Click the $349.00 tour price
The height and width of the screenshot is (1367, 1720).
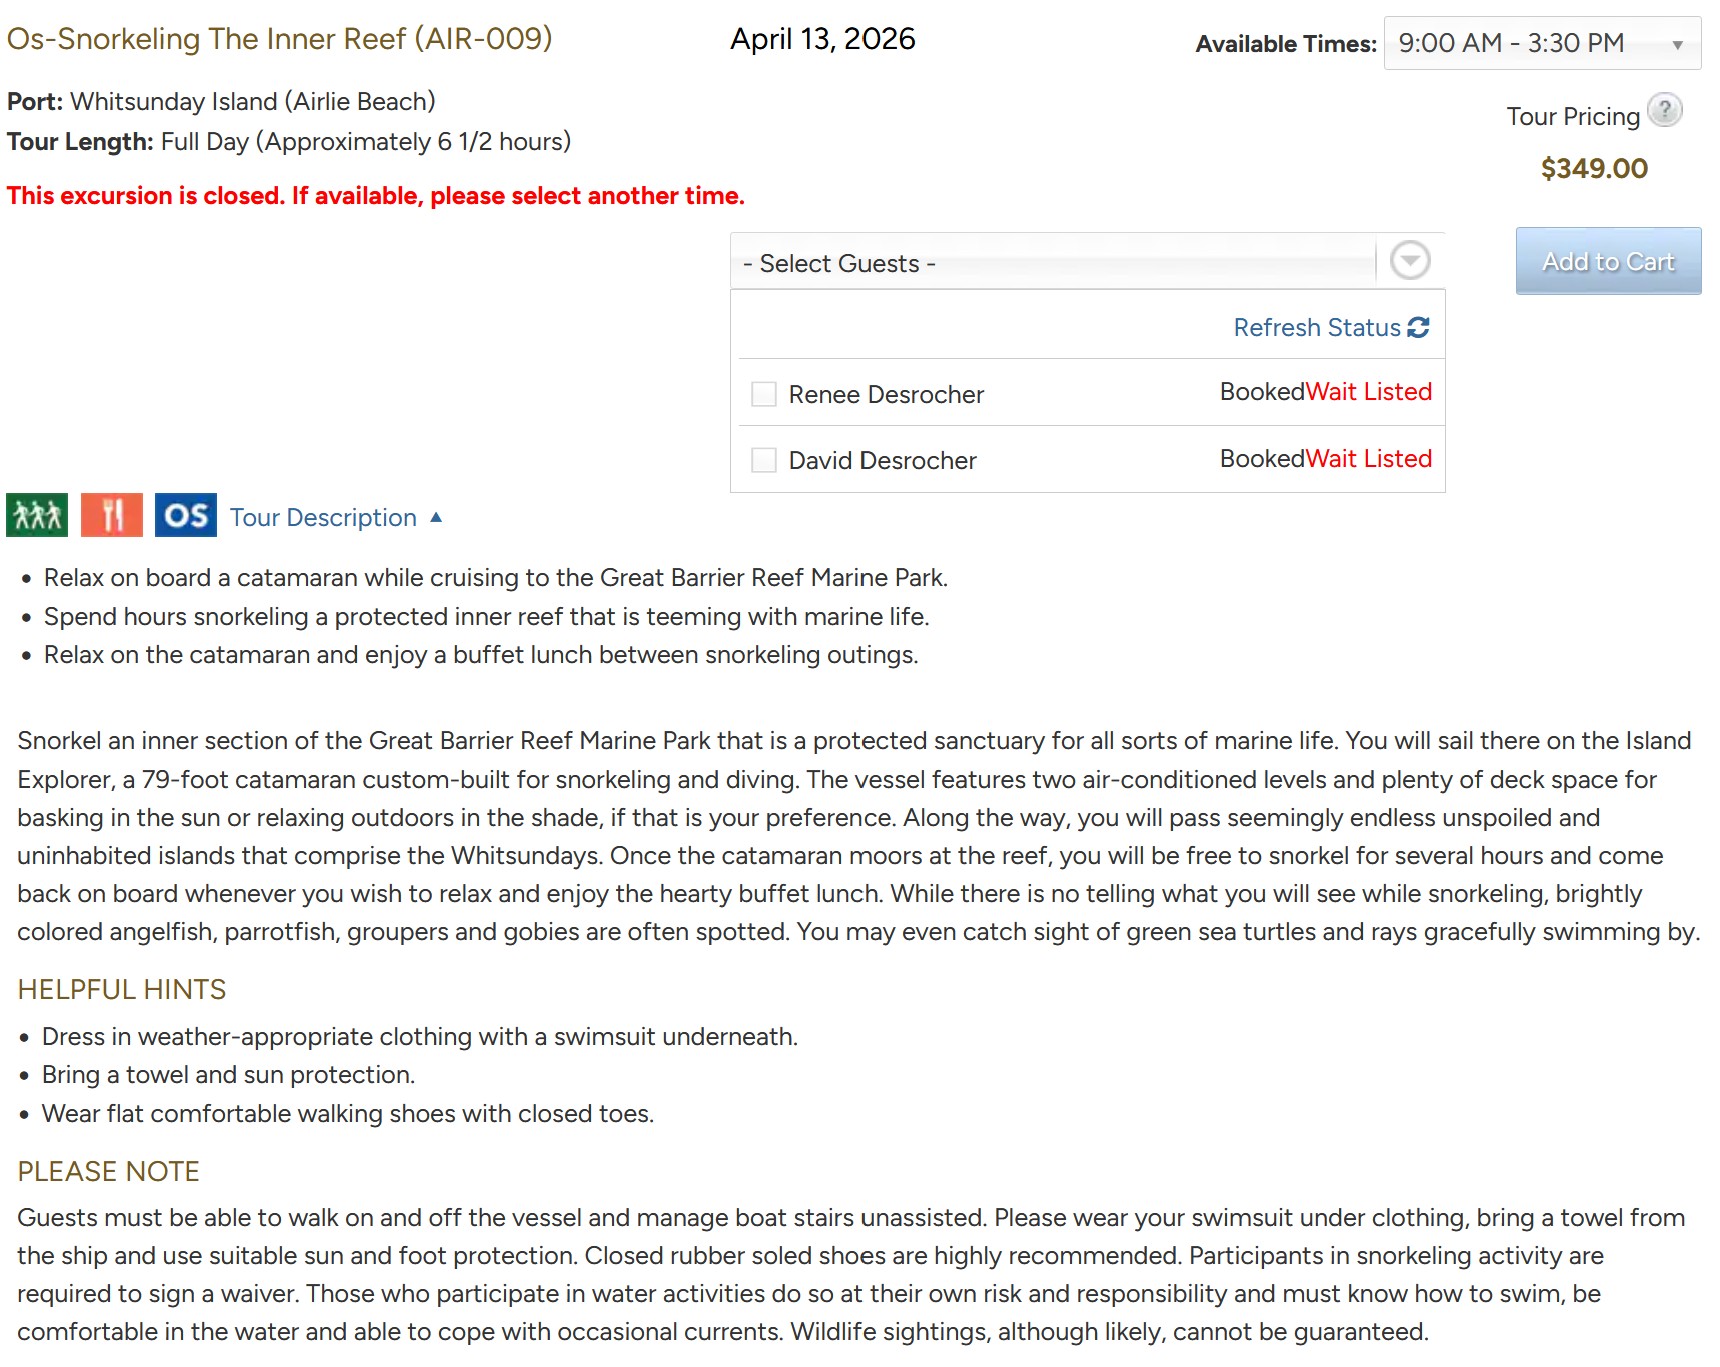[1594, 168]
